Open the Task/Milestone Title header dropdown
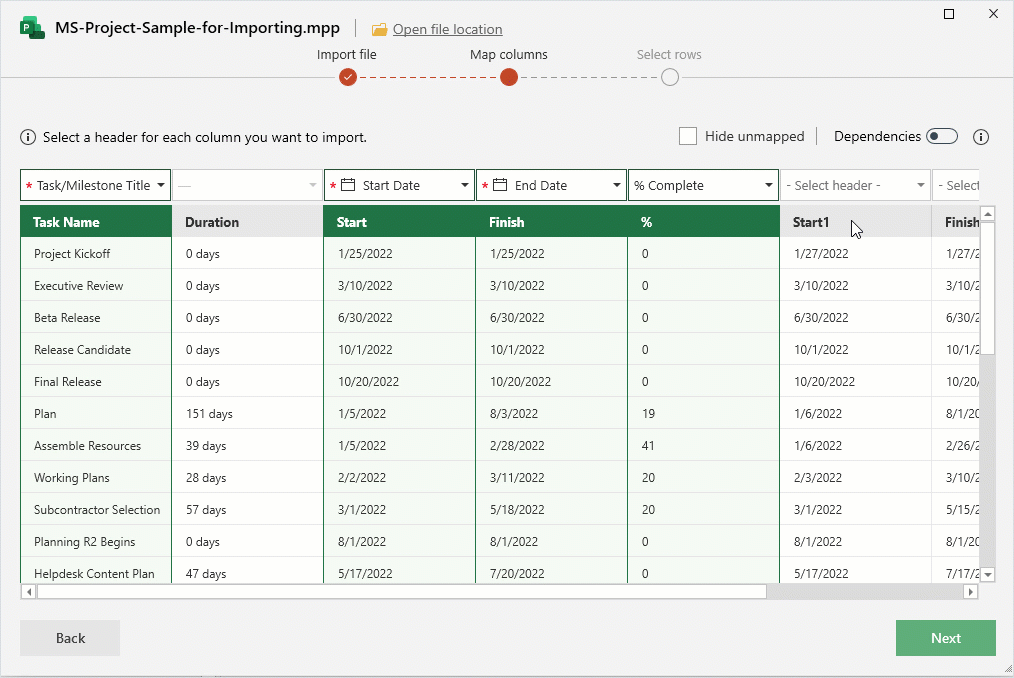1014x678 pixels. pos(163,185)
